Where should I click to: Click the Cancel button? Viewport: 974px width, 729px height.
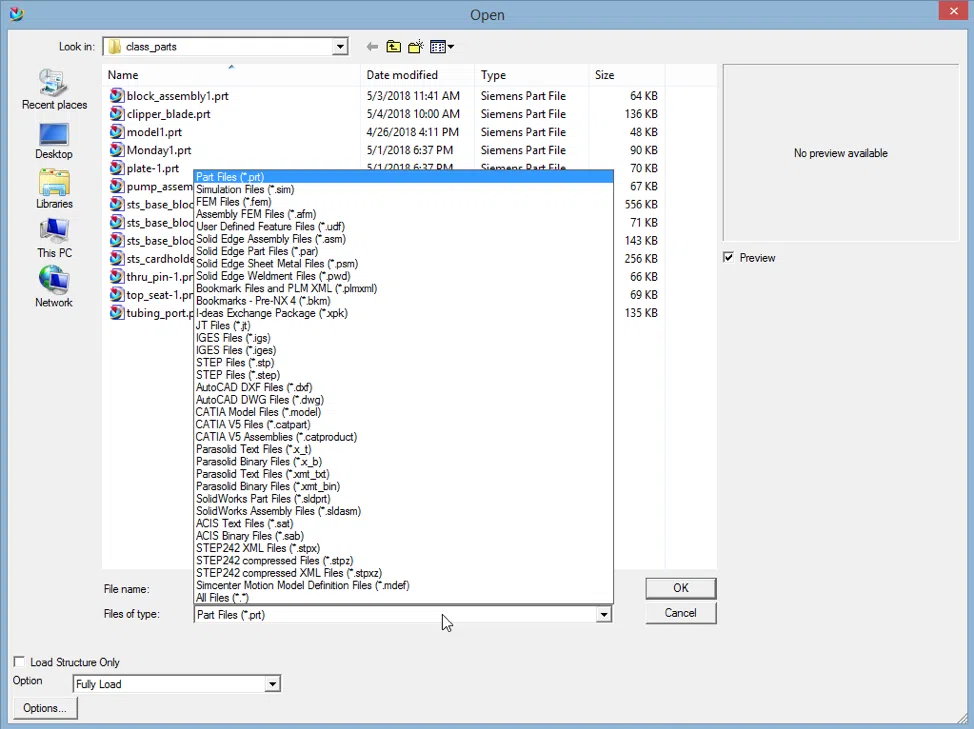pos(681,613)
